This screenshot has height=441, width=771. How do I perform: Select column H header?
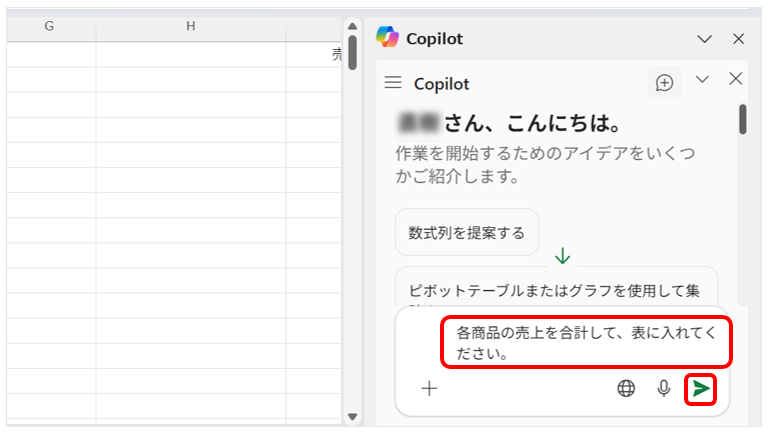pyautogui.click(x=191, y=27)
